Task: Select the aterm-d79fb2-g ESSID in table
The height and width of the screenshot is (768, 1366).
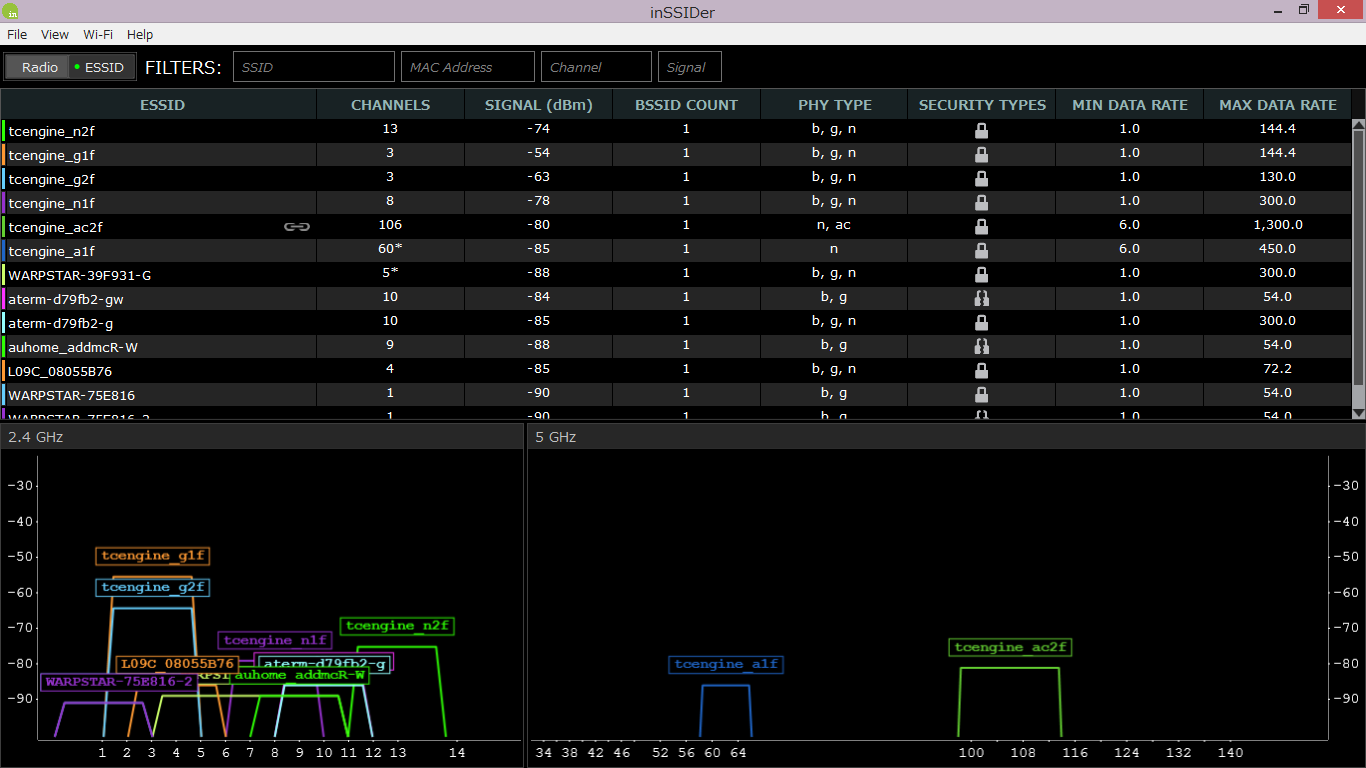Action: [x=61, y=322]
